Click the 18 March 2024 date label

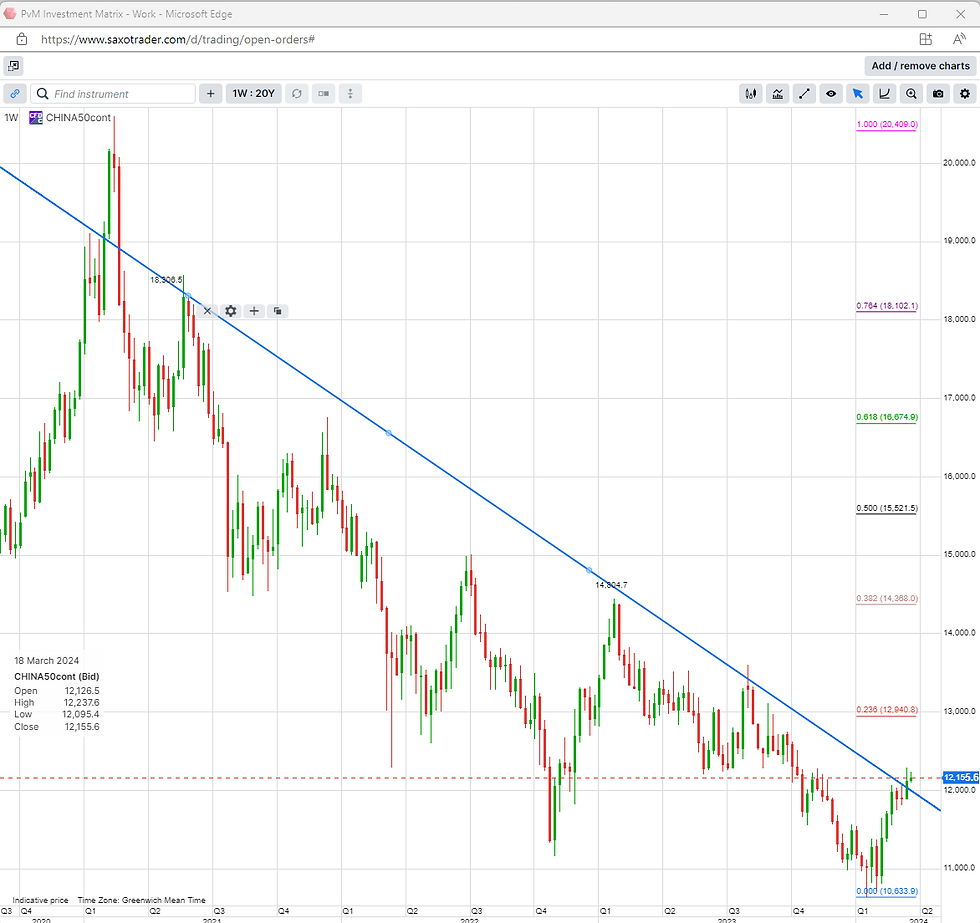pyautogui.click(x=47, y=661)
